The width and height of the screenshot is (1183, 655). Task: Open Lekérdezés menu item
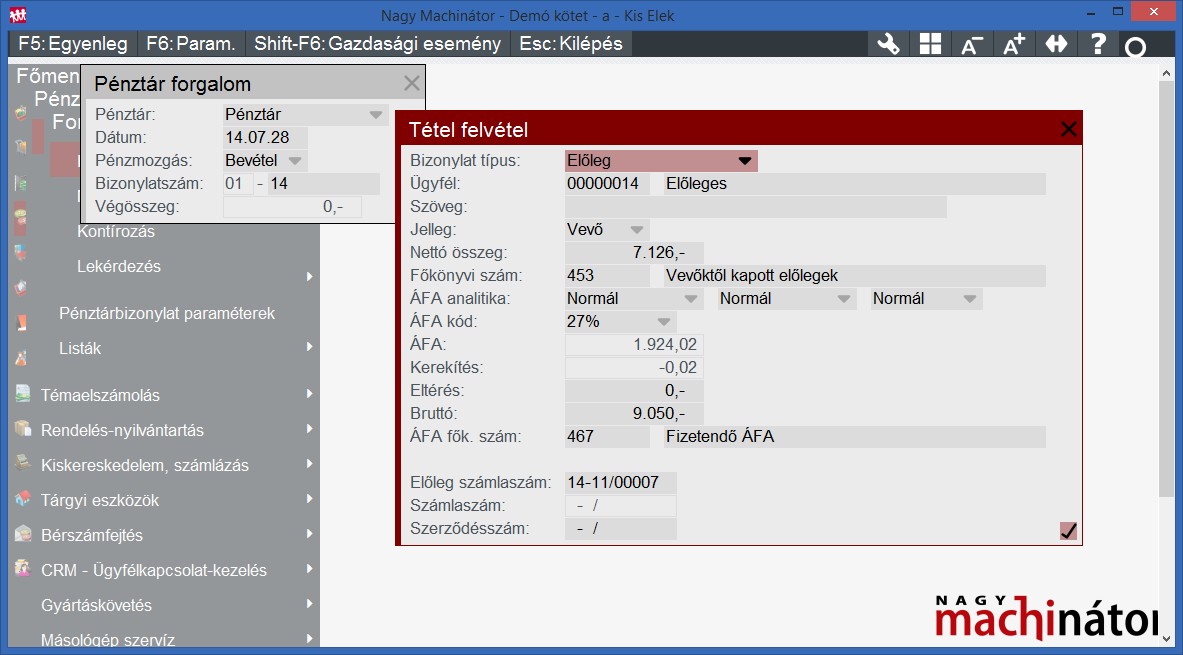pos(119,266)
